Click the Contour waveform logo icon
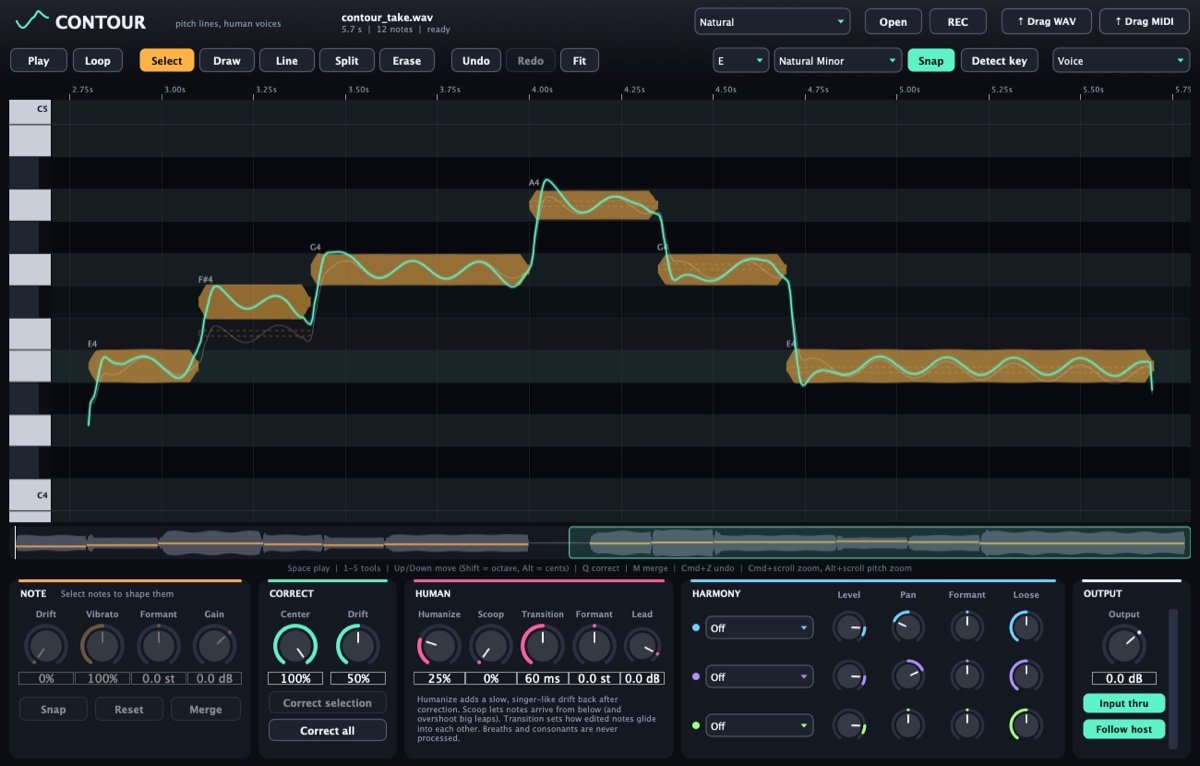 tap(32, 21)
